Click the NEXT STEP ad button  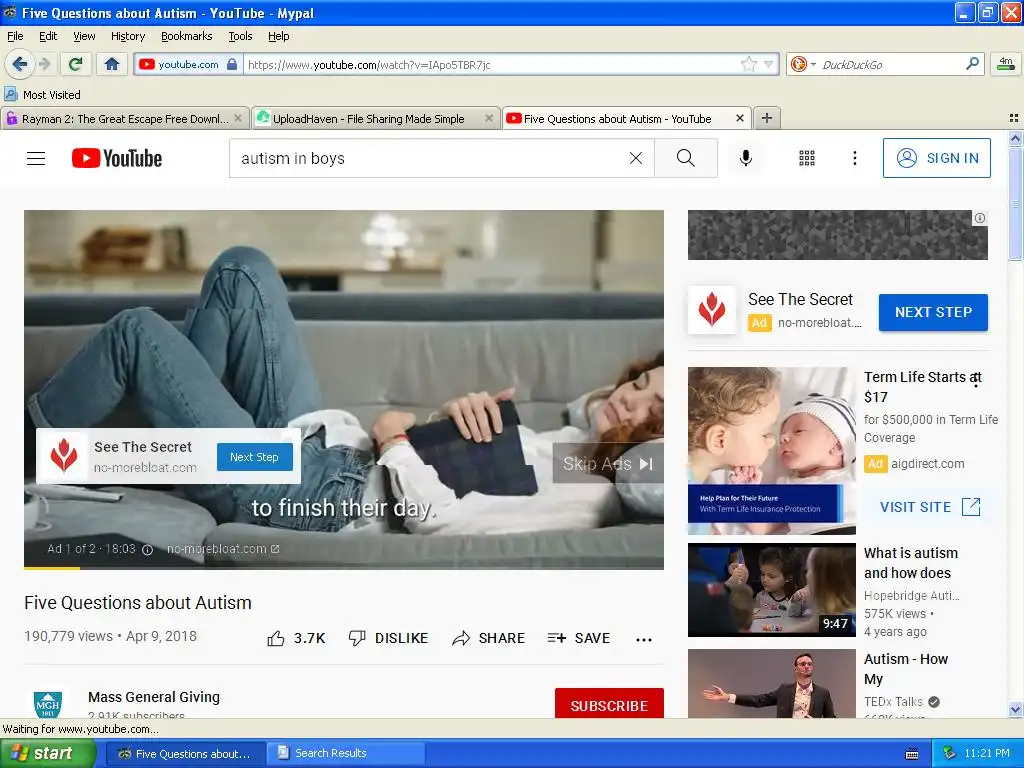click(933, 312)
